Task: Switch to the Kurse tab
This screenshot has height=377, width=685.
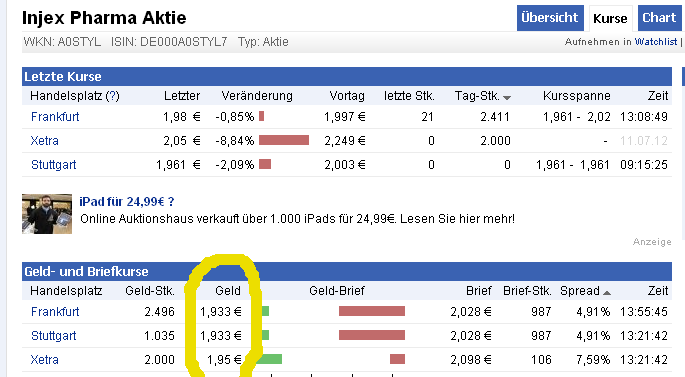Action: click(x=610, y=18)
